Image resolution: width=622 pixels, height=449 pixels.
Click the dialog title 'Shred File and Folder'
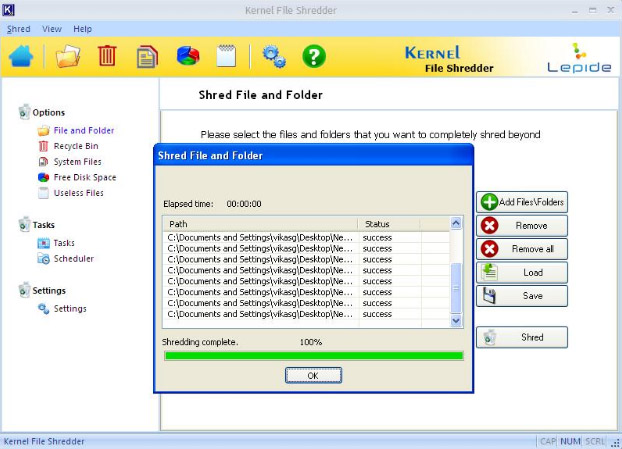pyautogui.click(x=210, y=155)
